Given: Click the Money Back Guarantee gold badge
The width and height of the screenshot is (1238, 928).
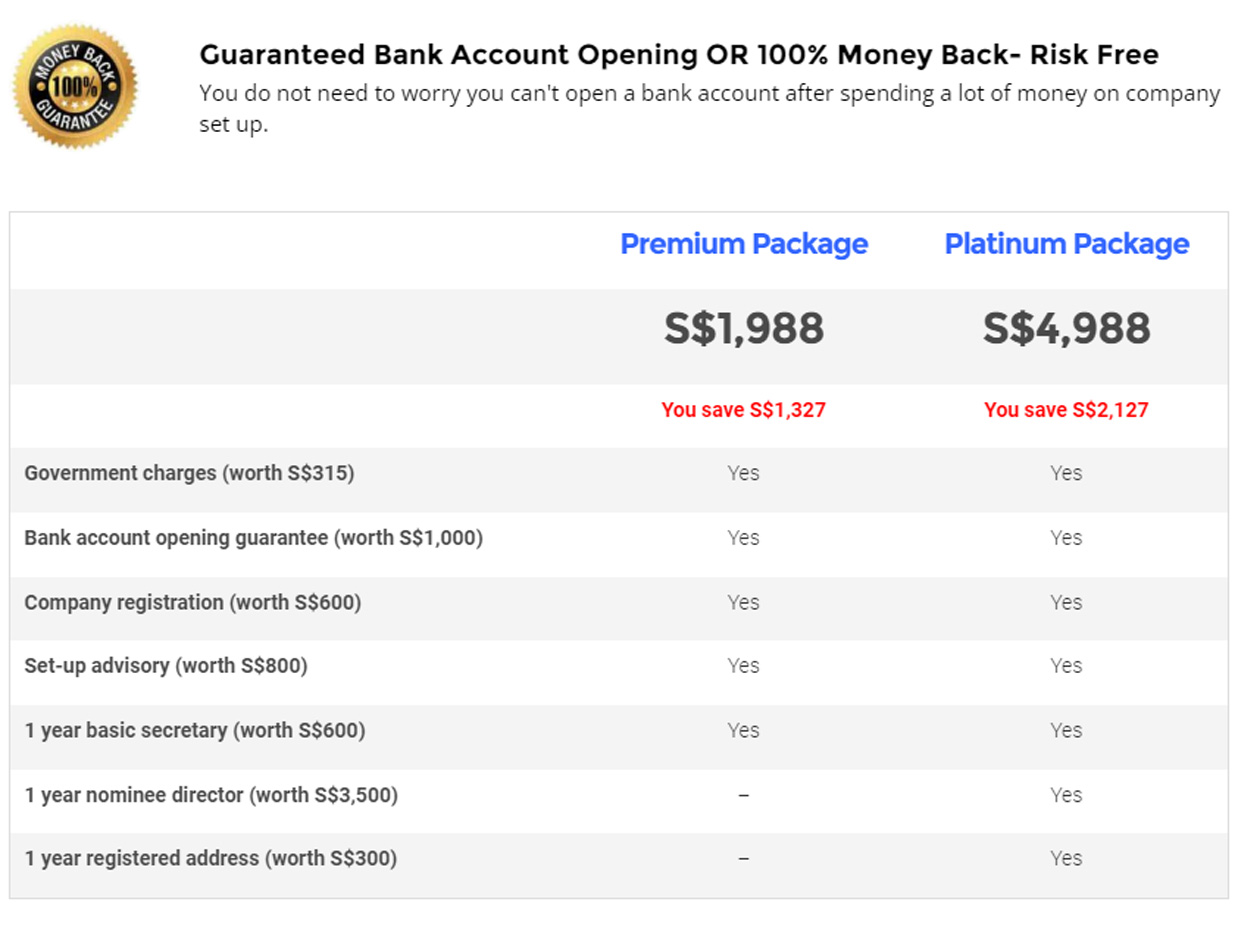Looking at the screenshot, I should pos(75,87).
